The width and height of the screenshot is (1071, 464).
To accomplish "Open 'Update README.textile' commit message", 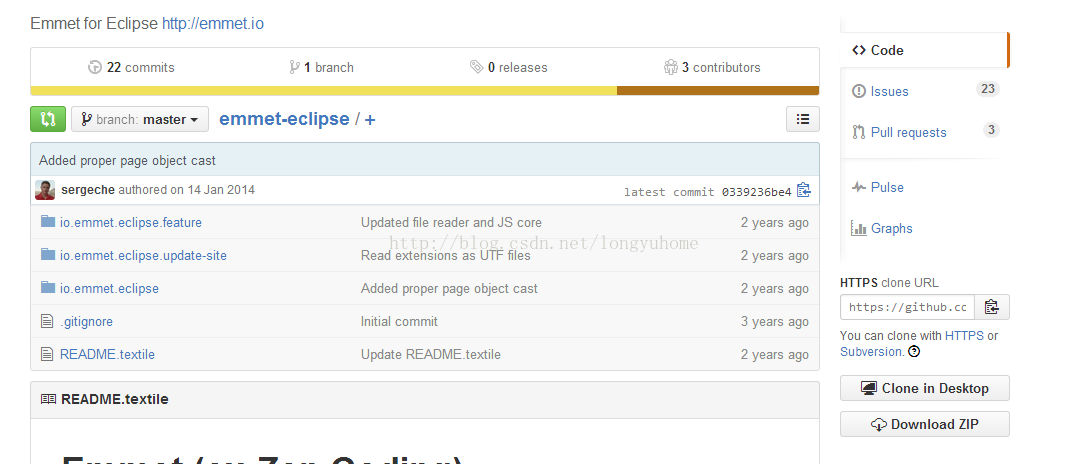I will pos(430,354).
